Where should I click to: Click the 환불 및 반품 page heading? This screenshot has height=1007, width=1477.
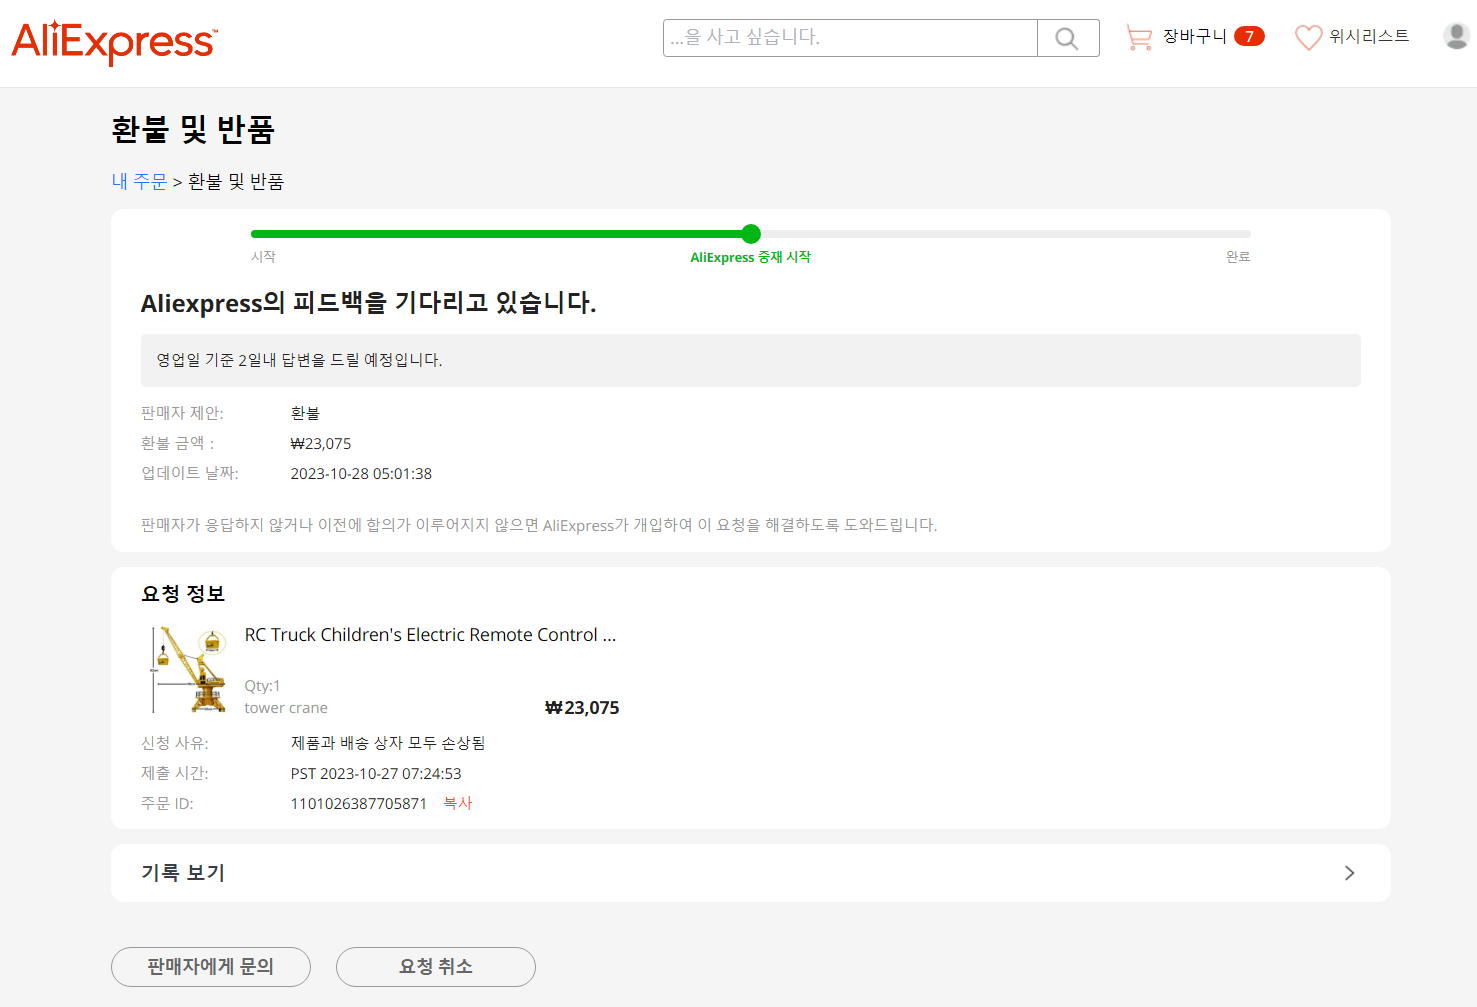(193, 129)
